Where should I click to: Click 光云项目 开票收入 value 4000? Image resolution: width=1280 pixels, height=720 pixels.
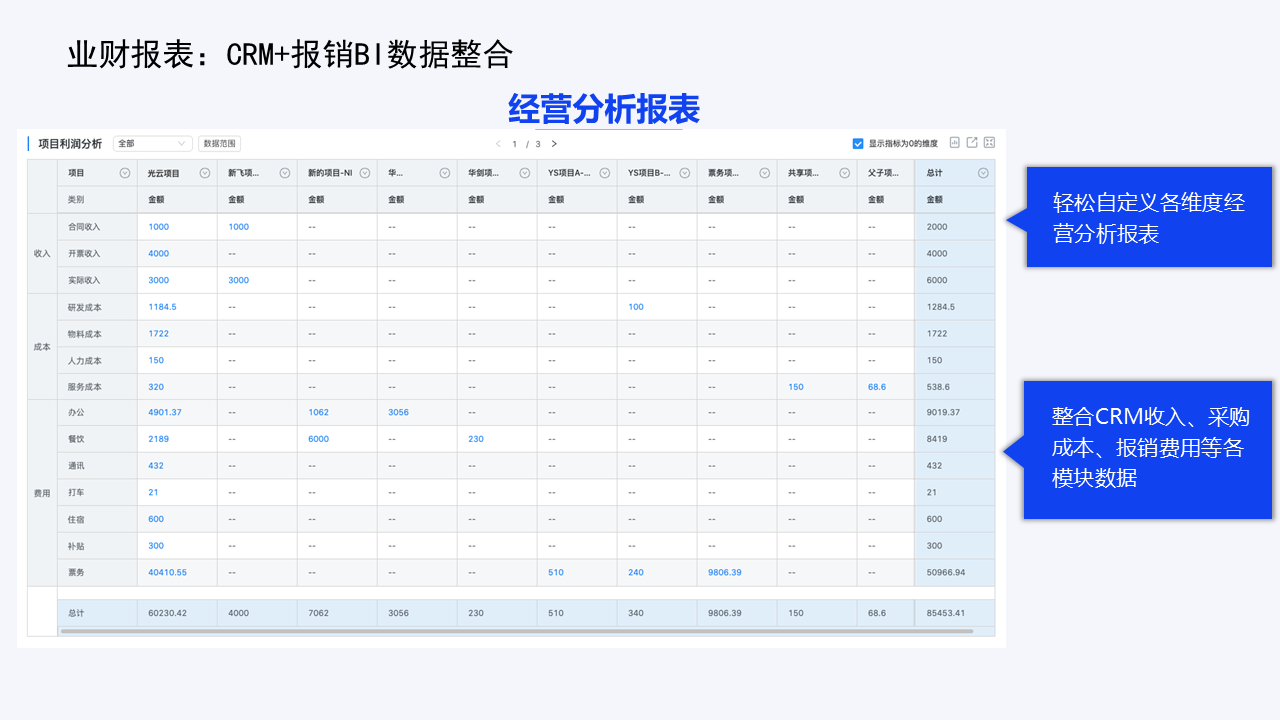point(158,254)
